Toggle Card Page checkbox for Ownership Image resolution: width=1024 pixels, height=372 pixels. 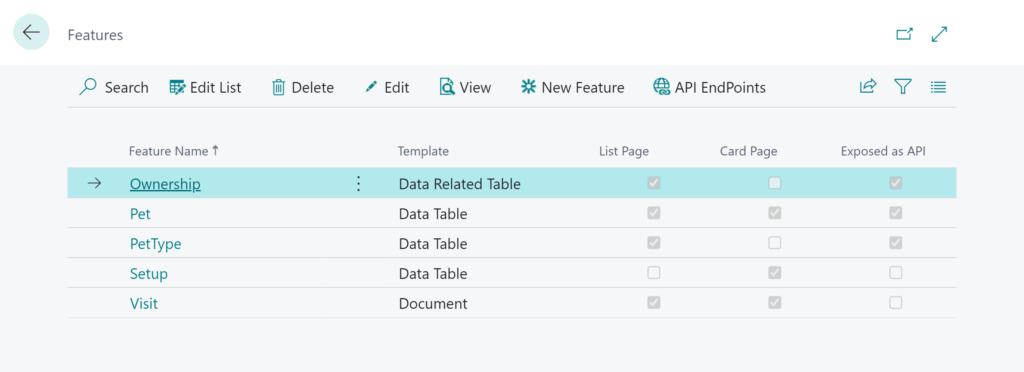(x=775, y=183)
